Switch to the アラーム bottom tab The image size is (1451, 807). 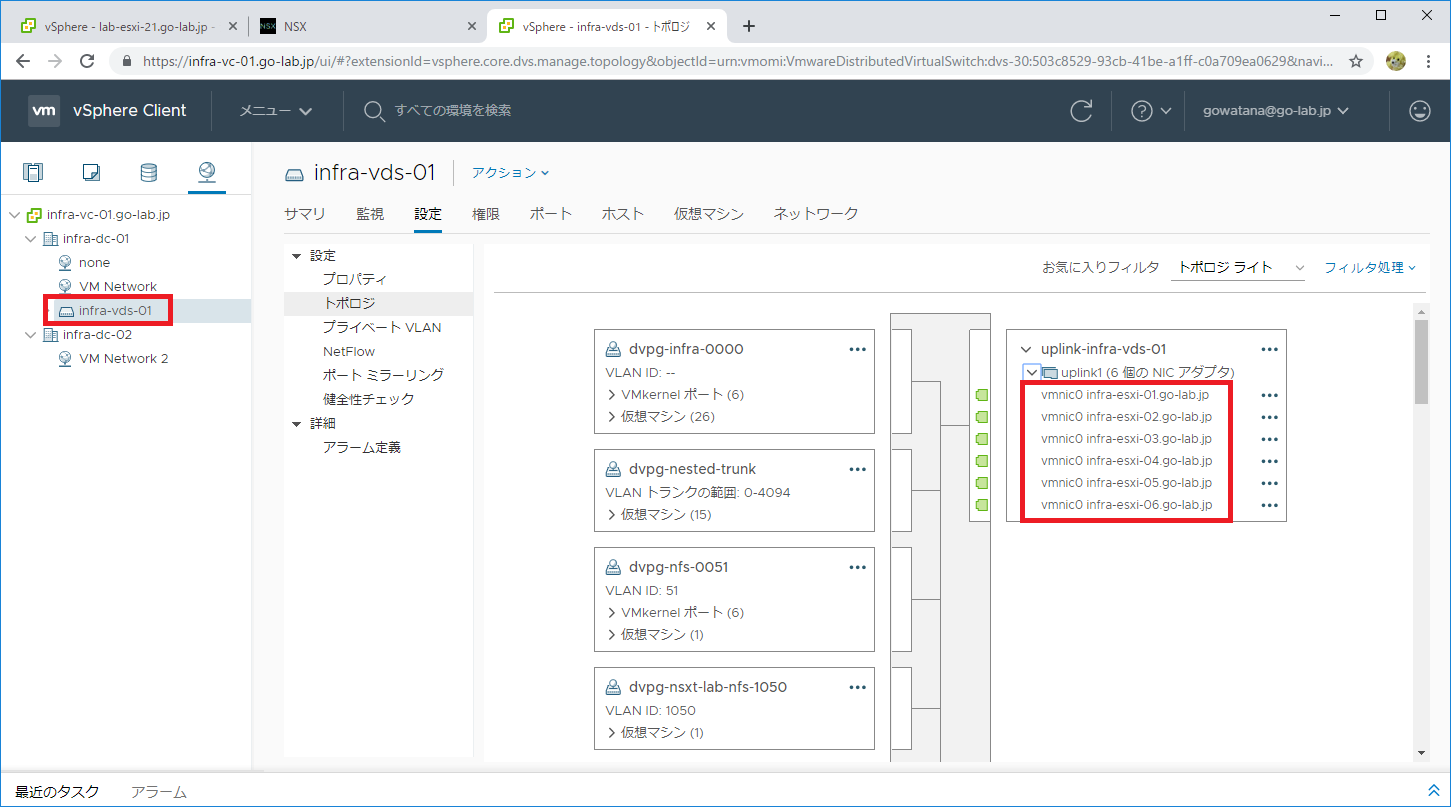[159, 792]
